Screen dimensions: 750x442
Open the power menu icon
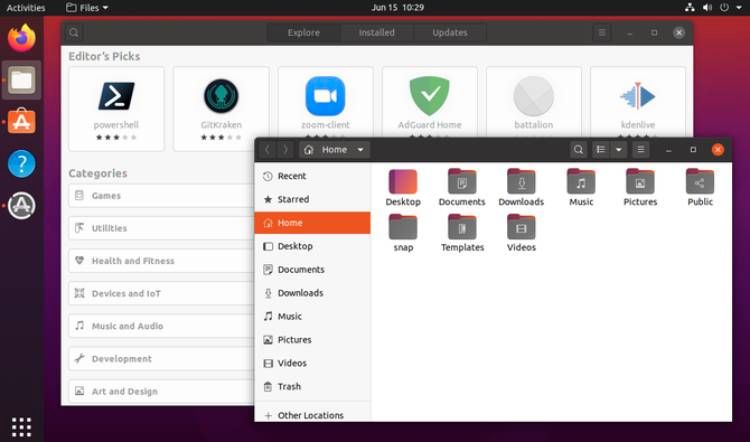[724, 8]
